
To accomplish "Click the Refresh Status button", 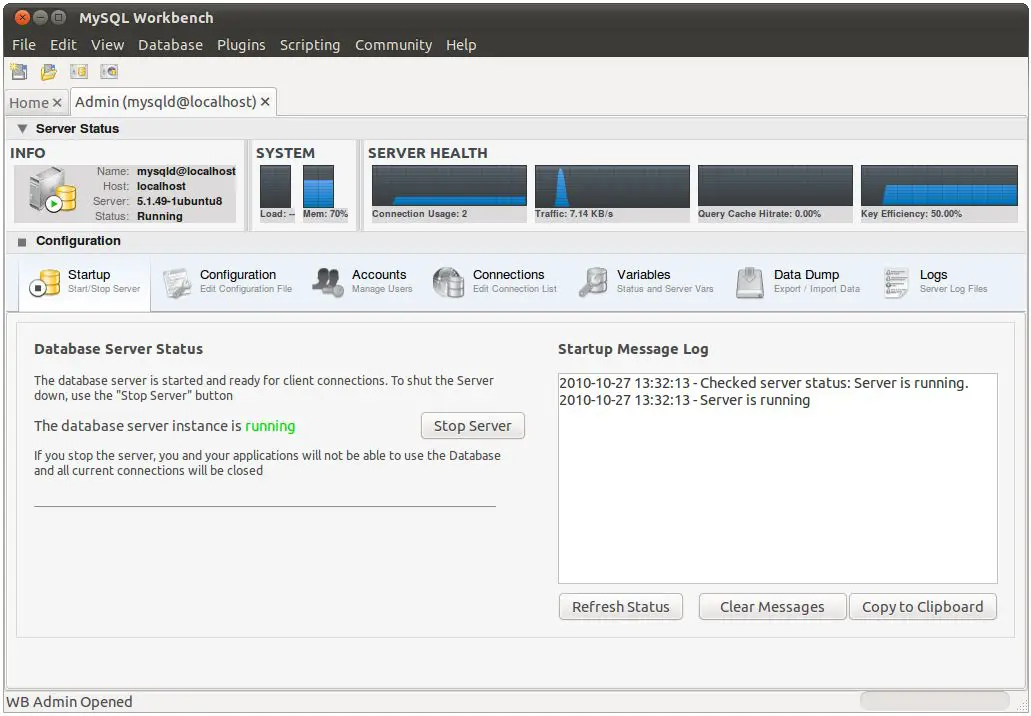I will (620, 607).
